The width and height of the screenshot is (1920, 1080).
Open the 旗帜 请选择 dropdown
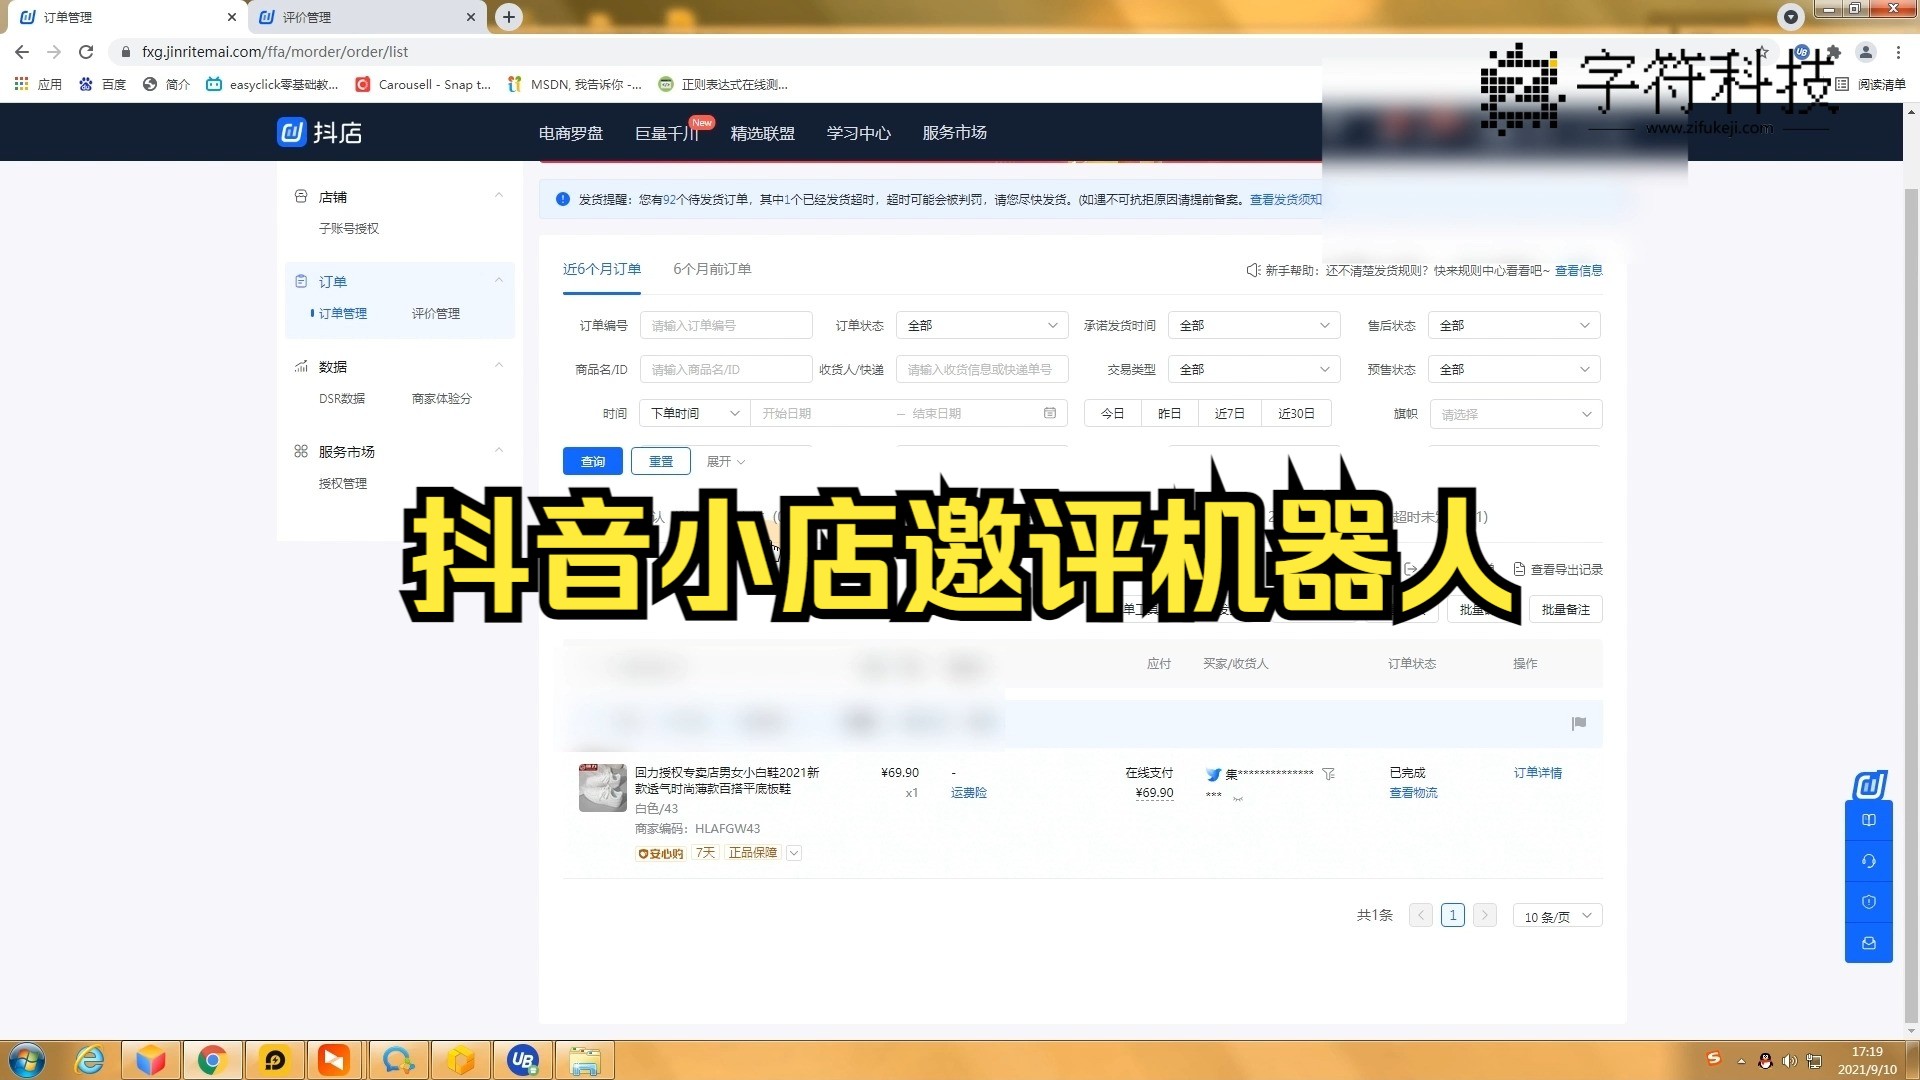(1515, 414)
